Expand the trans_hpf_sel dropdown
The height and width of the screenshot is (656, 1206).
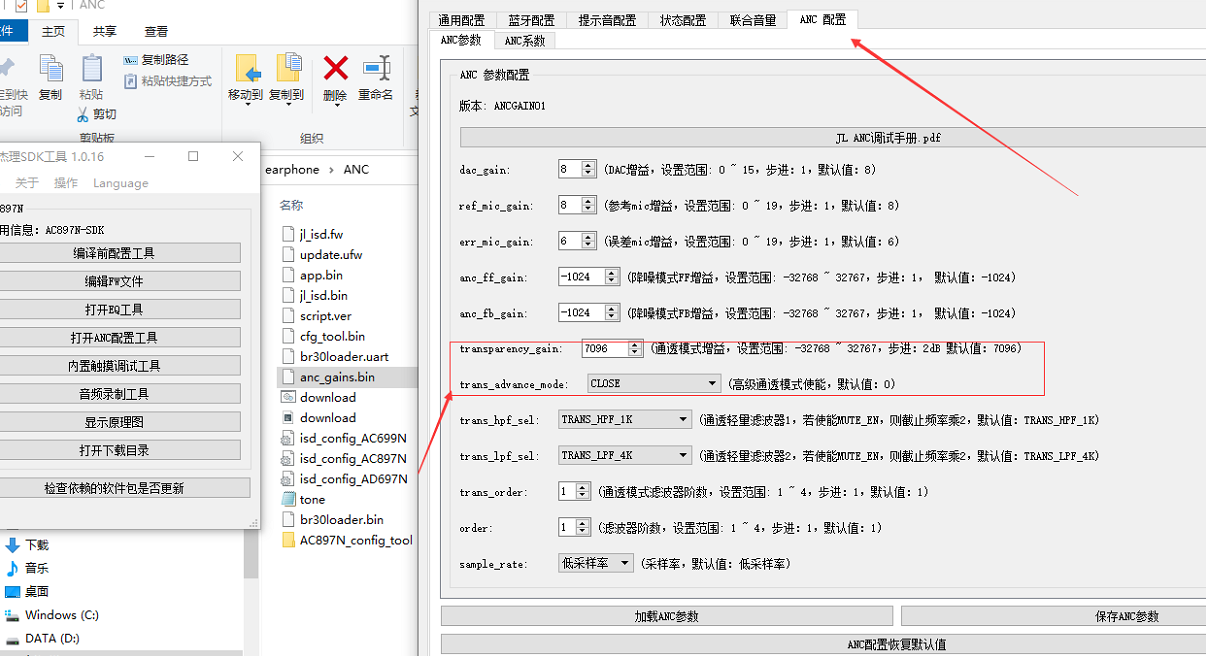coord(625,419)
